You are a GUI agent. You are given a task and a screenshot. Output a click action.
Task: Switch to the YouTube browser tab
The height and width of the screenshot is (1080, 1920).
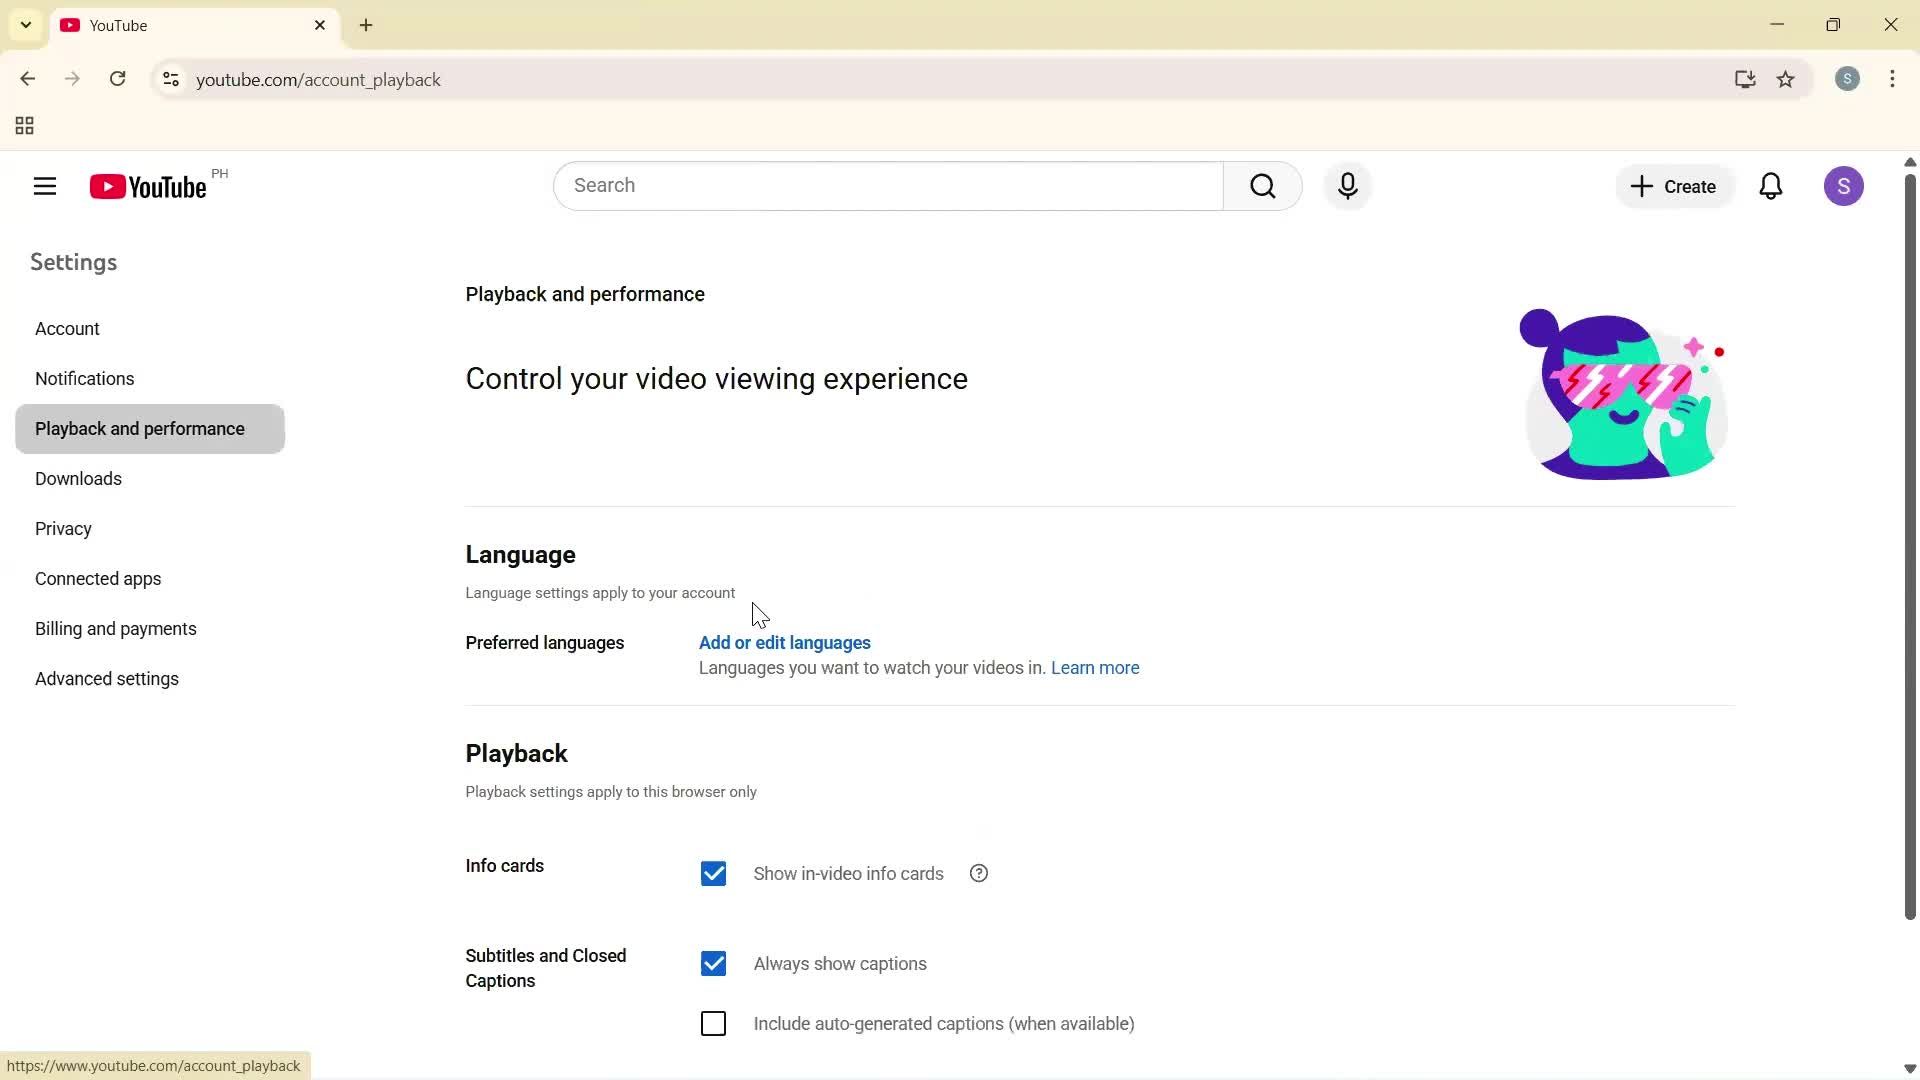tap(180, 25)
